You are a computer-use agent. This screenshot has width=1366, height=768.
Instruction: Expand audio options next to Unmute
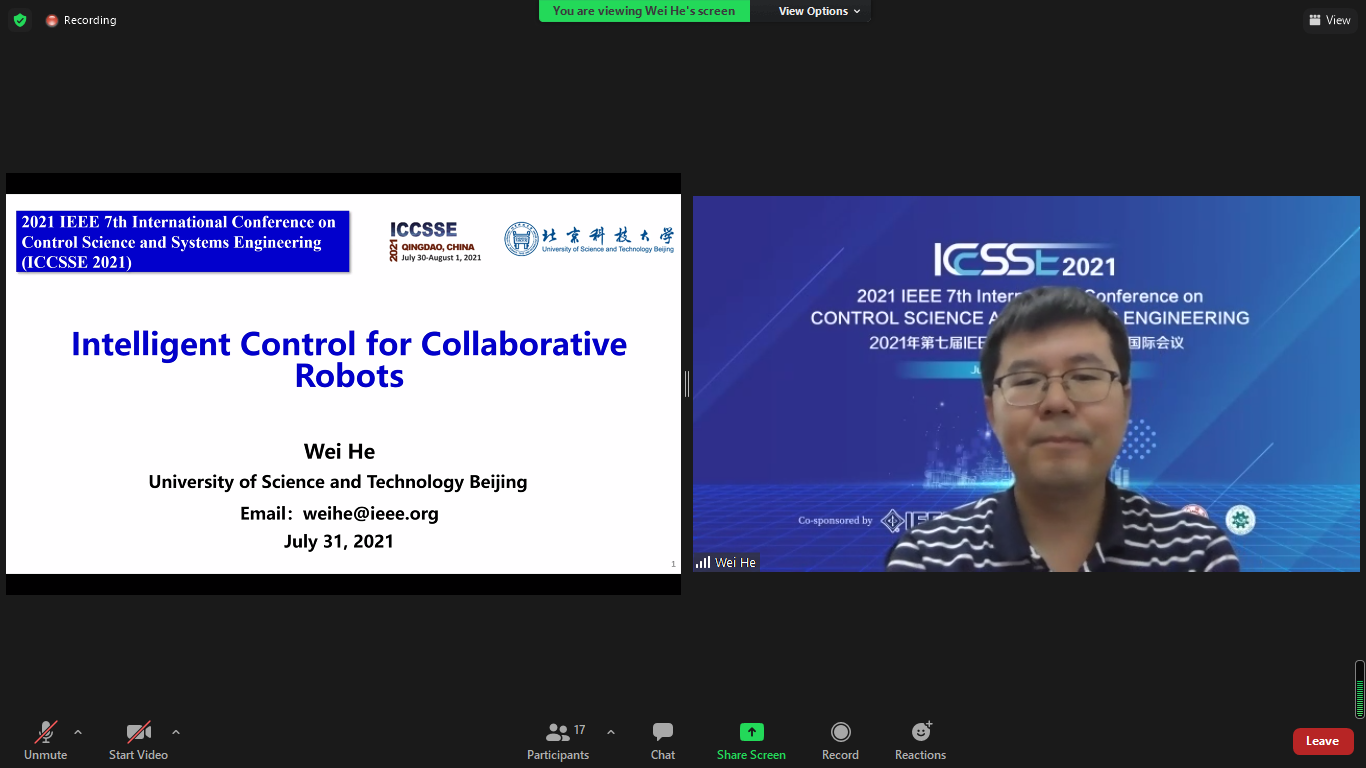pyautogui.click(x=78, y=732)
